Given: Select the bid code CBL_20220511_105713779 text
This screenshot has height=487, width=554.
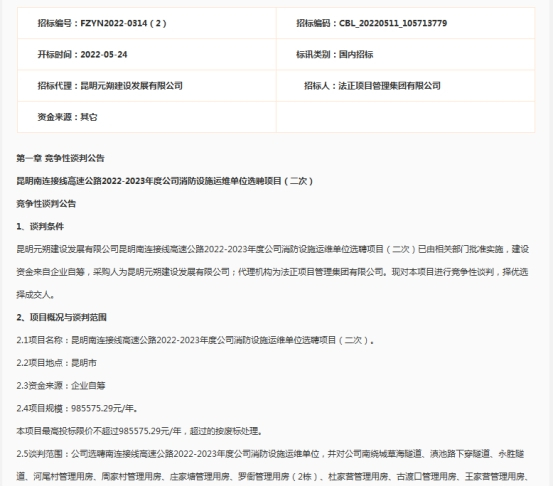Looking at the screenshot, I should point(393,23).
